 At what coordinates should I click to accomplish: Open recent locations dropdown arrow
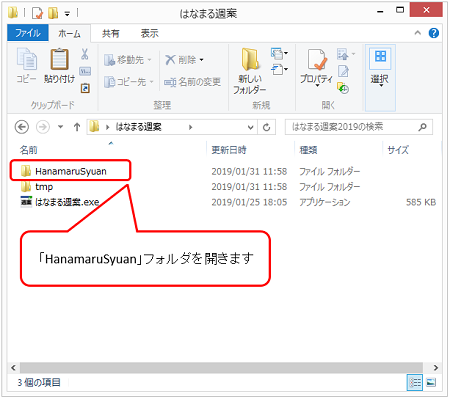pos(60,127)
